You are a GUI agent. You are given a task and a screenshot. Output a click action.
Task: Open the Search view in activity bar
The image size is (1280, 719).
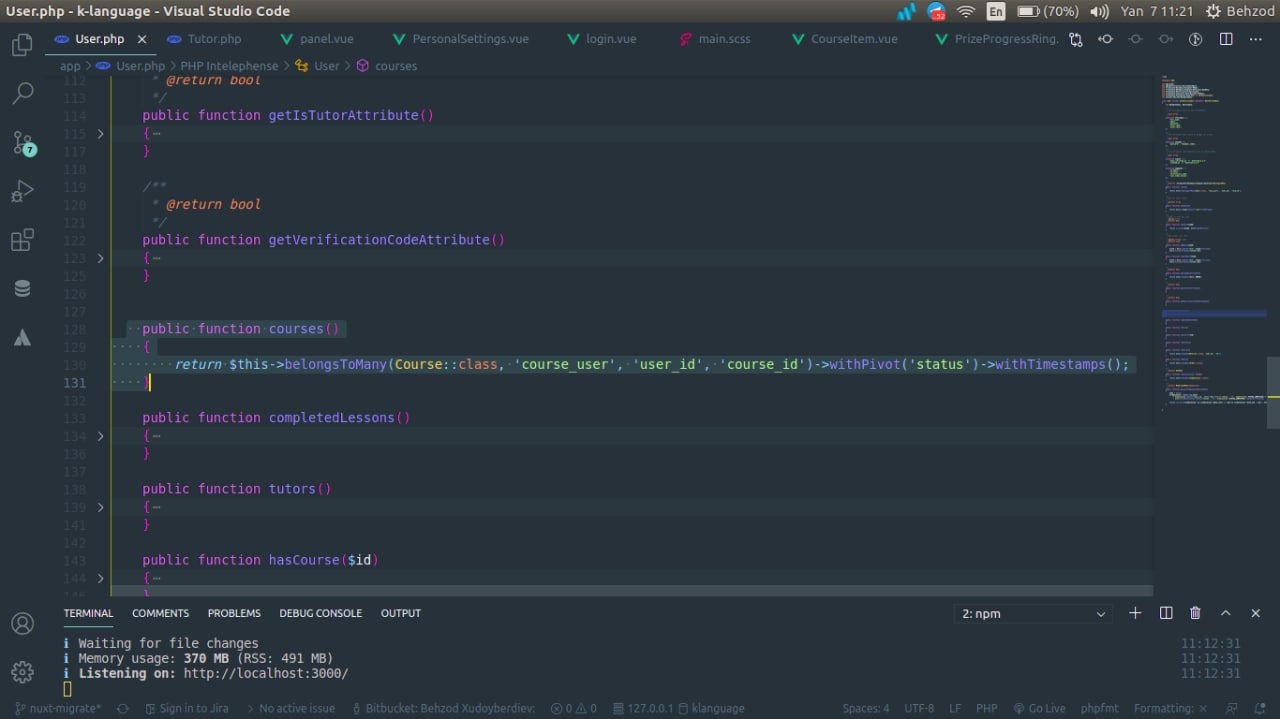click(22, 93)
